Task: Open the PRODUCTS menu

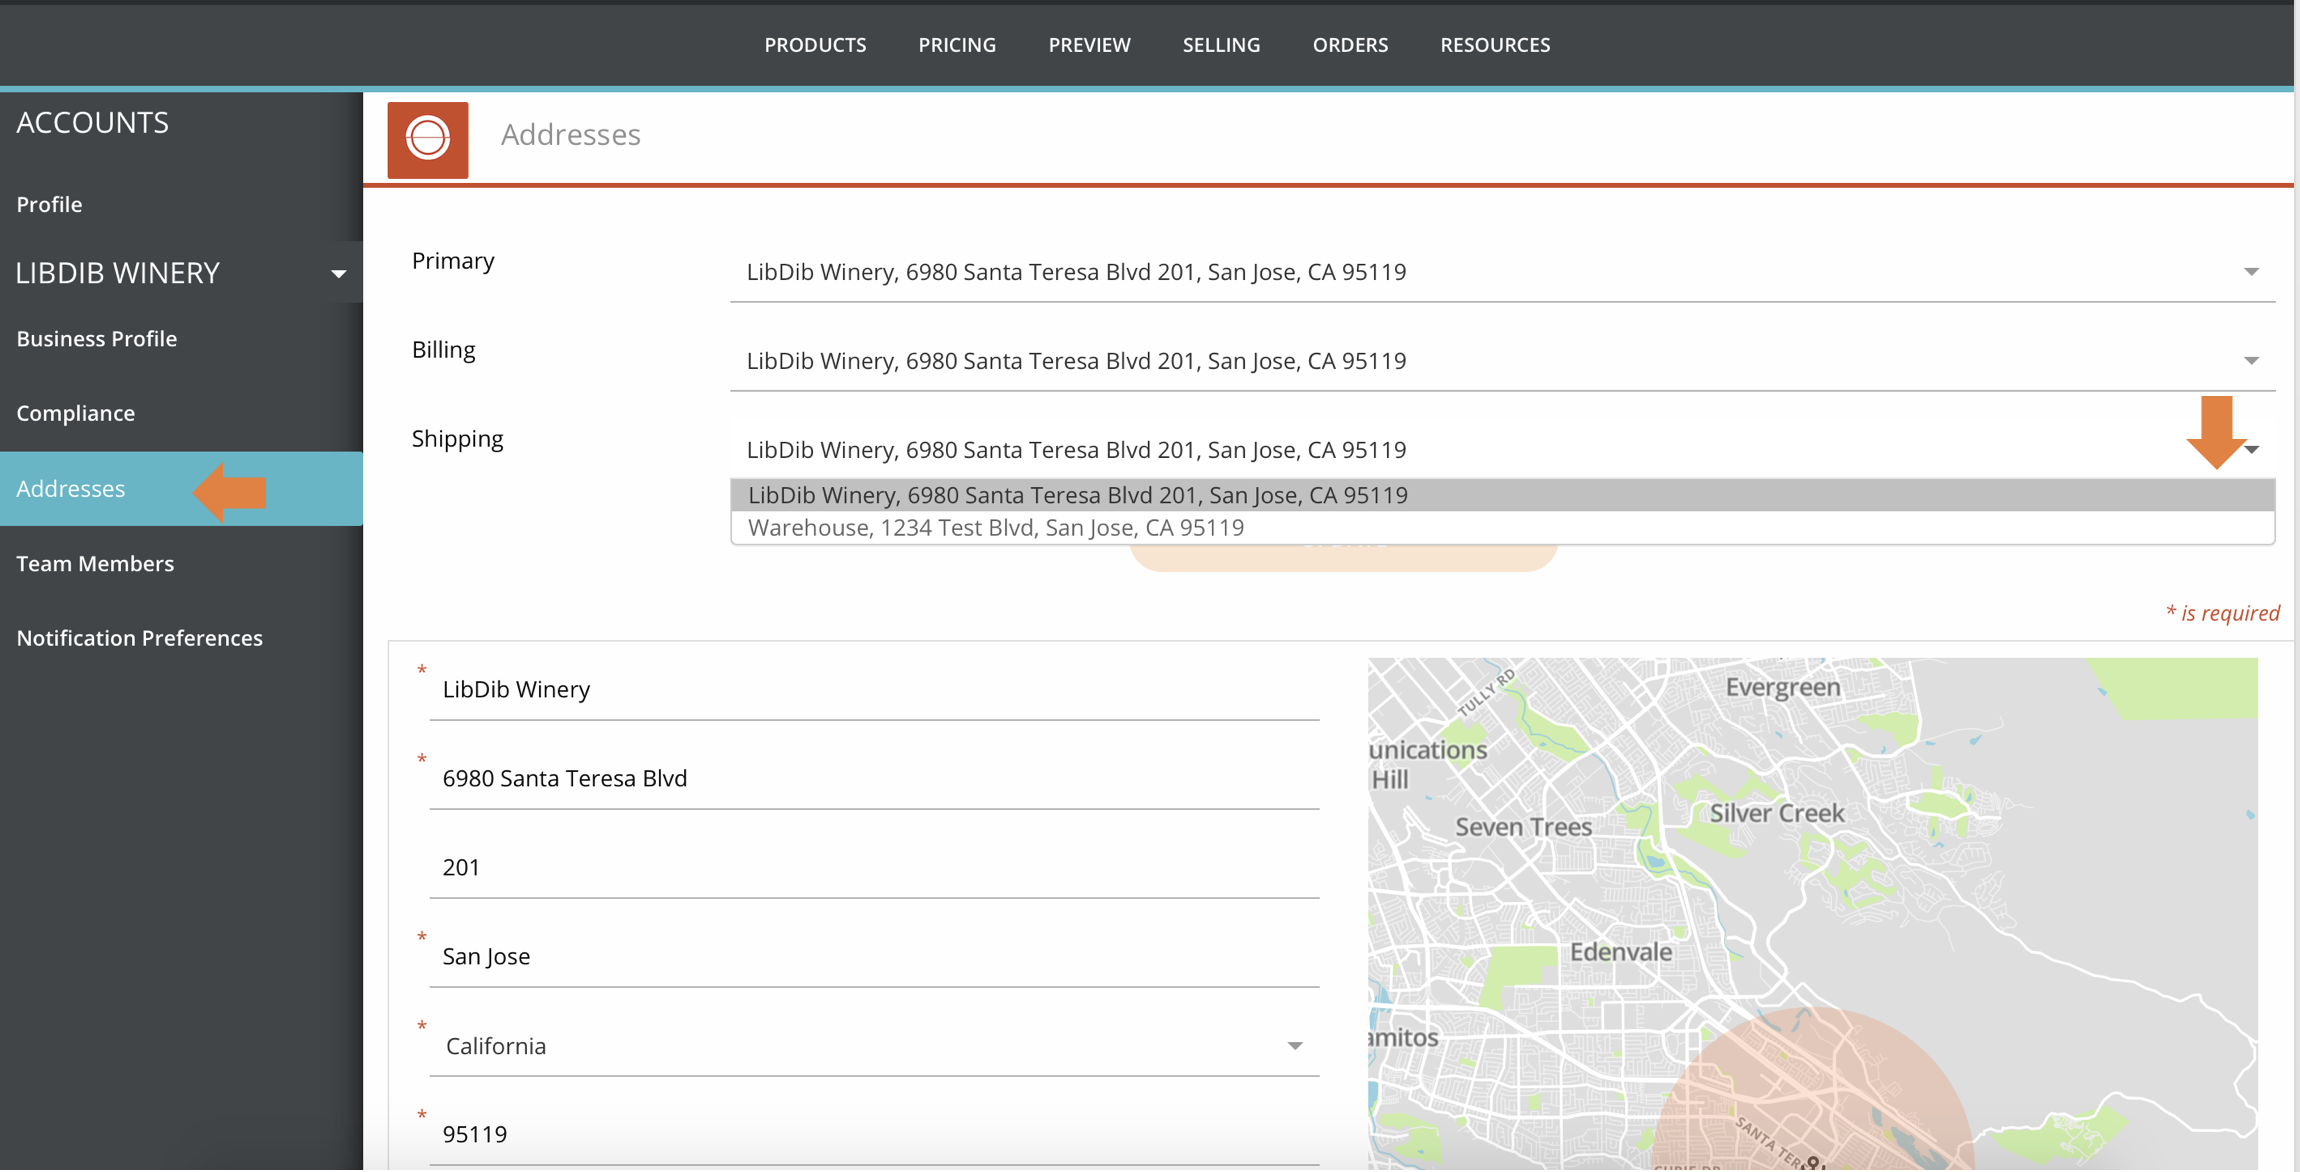Action: [x=815, y=45]
